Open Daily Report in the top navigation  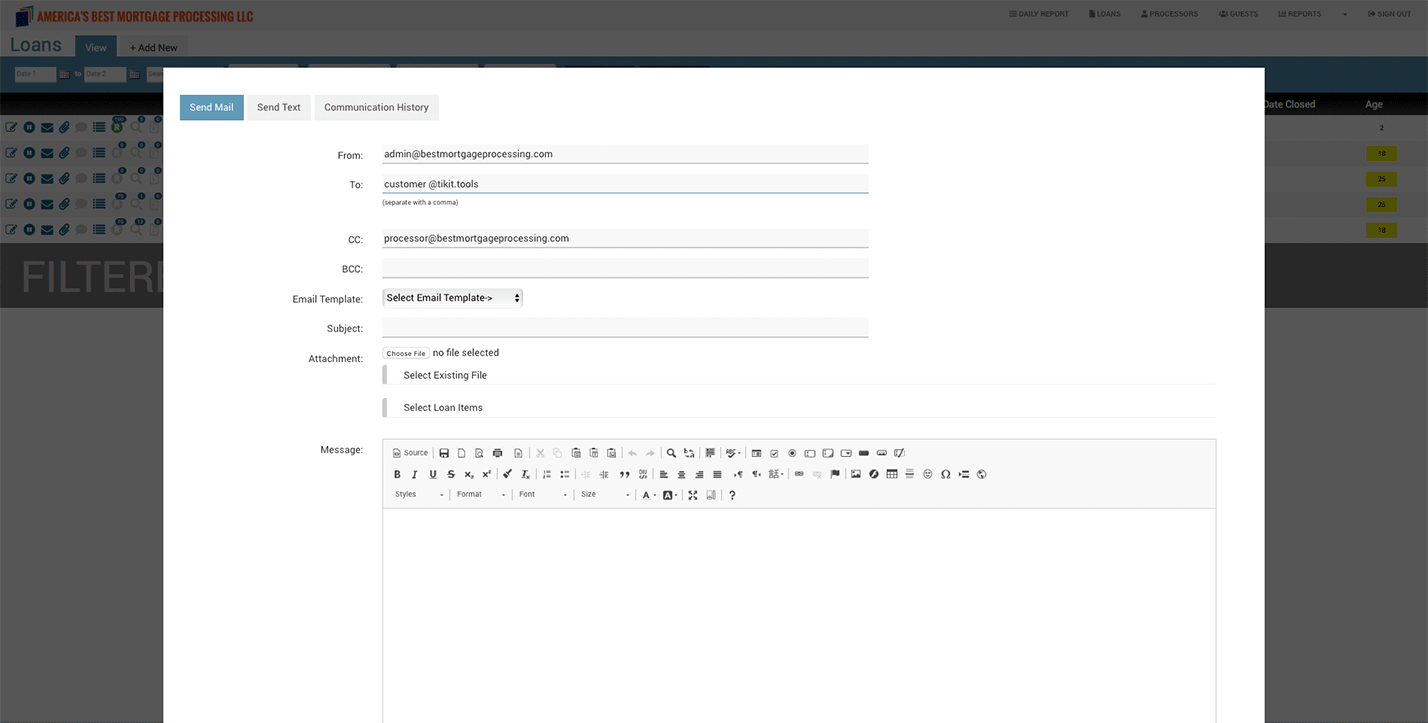1039,14
